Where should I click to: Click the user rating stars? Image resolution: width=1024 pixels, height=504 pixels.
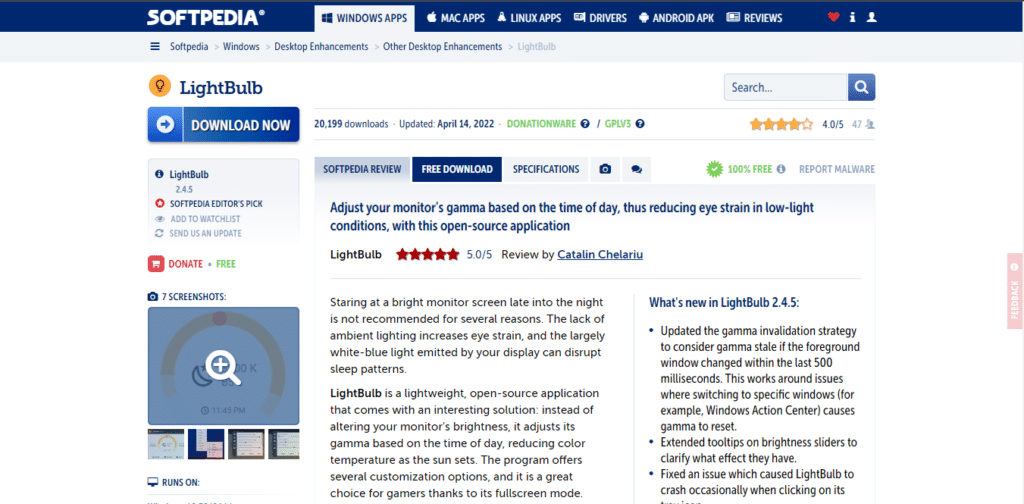(781, 125)
